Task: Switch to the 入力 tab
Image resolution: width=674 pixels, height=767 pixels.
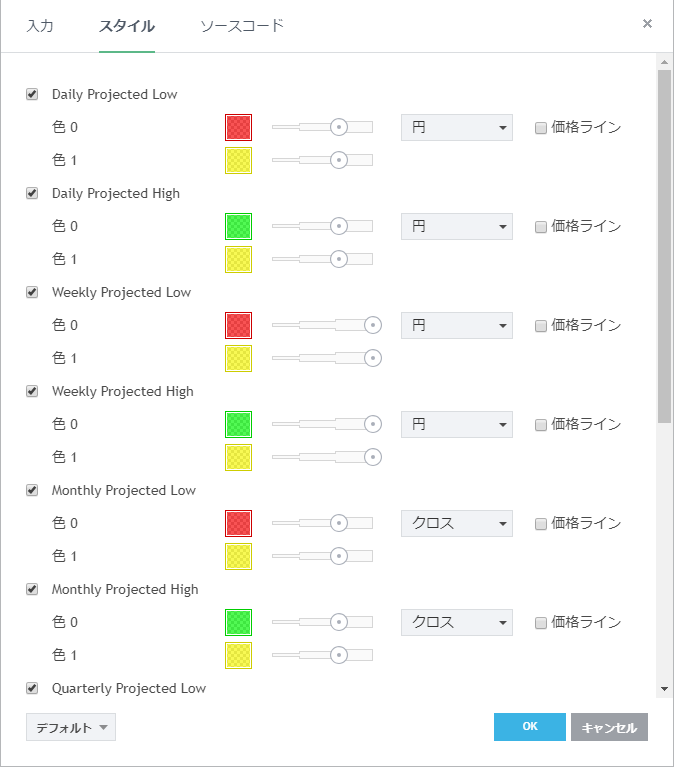Action: tap(40, 26)
